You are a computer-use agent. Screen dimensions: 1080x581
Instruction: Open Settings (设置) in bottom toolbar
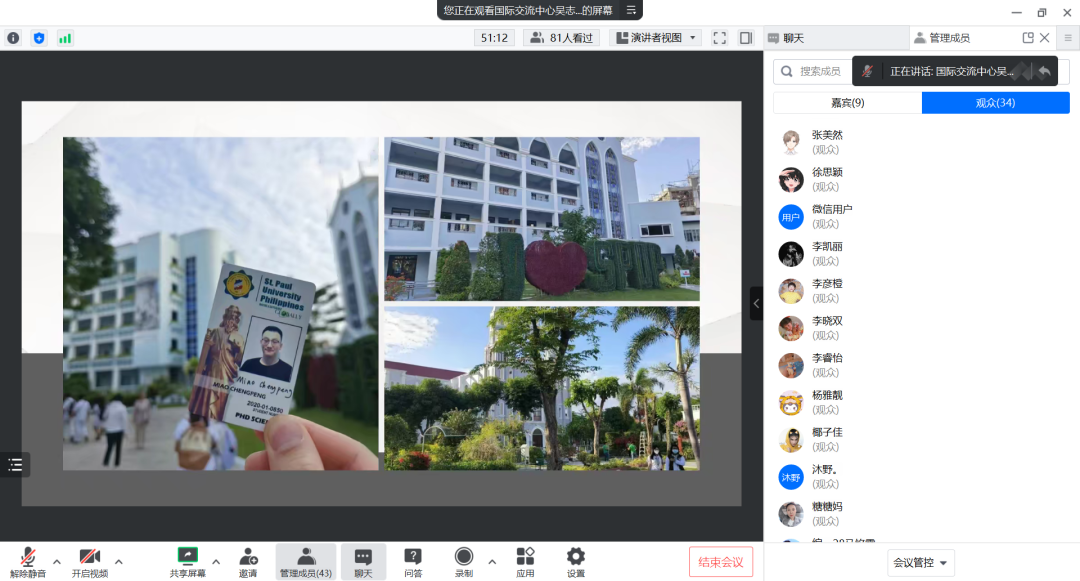pyautogui.click(x=575, y=561)
